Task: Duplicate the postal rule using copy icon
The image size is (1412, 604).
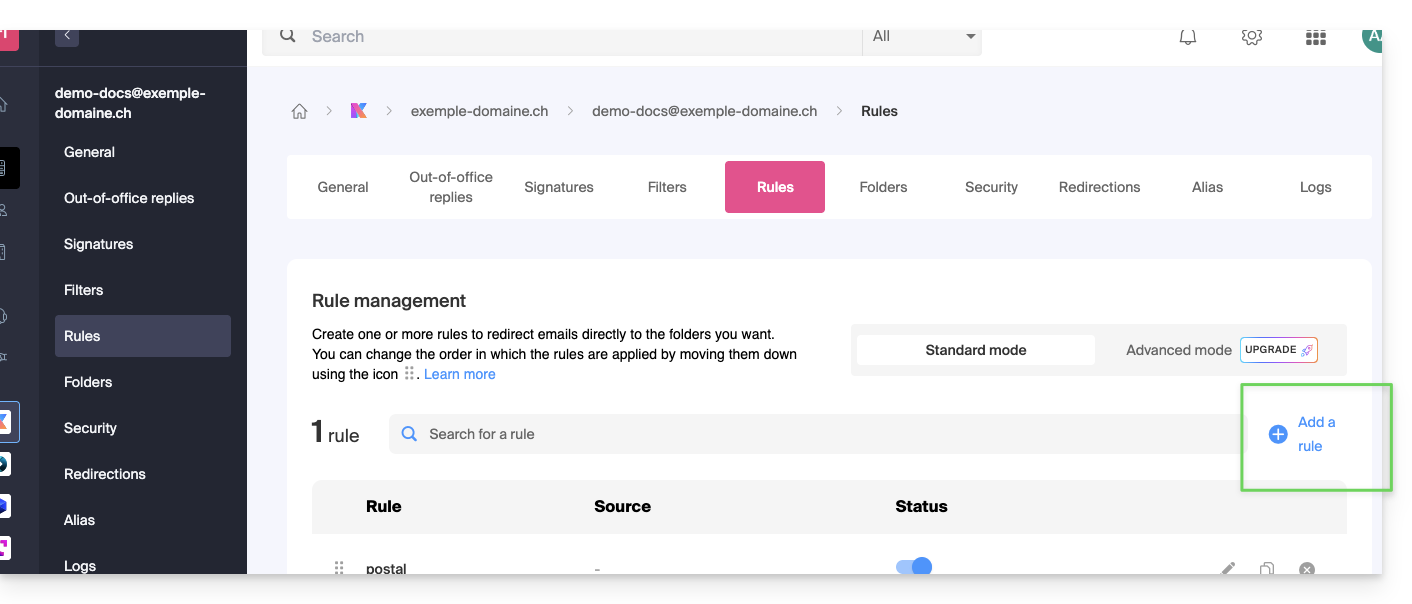Action: tap(1267, 568)
